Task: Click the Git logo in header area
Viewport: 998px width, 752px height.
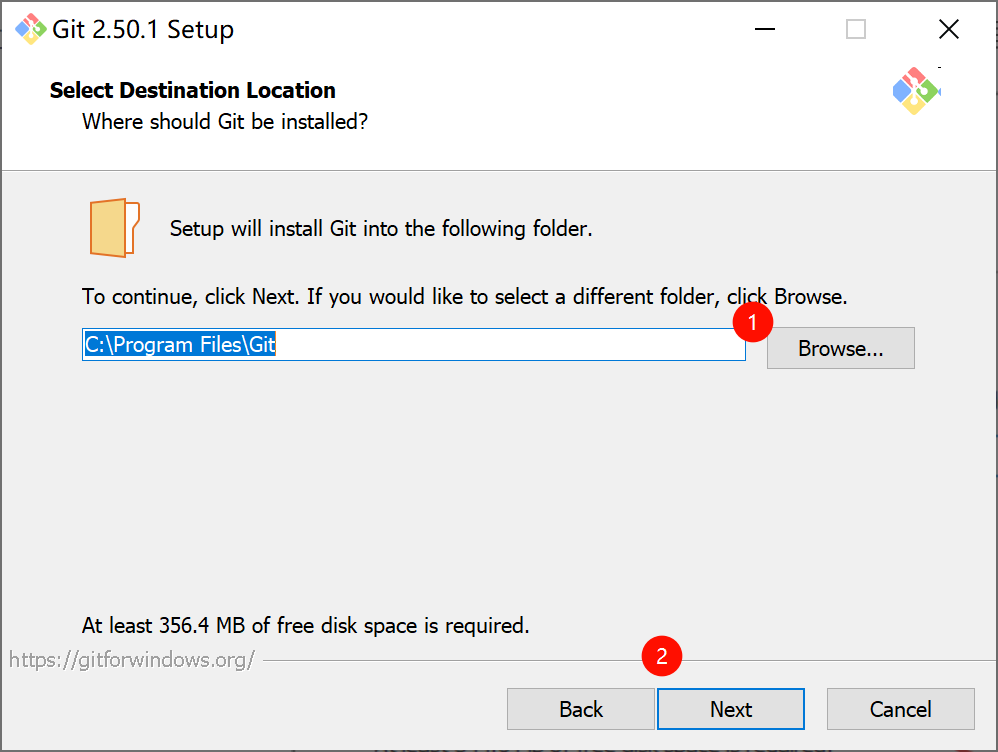Action: coord(916,91)
